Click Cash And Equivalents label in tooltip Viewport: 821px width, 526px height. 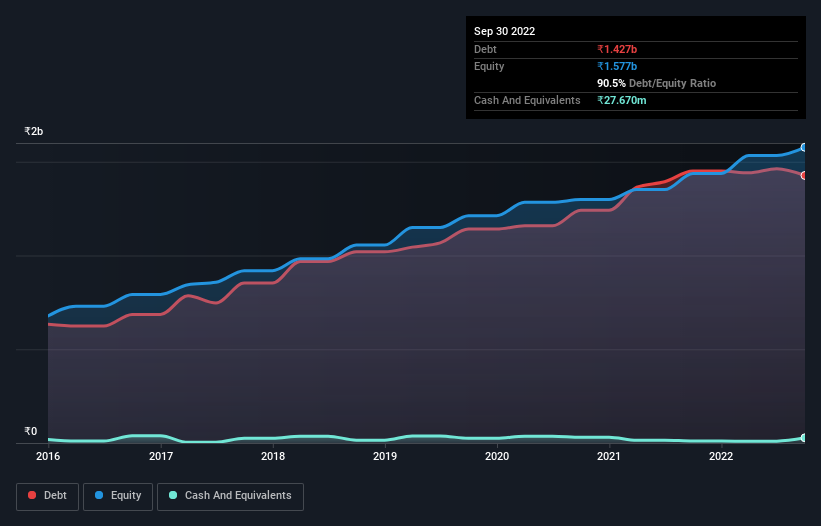[527, 100]
